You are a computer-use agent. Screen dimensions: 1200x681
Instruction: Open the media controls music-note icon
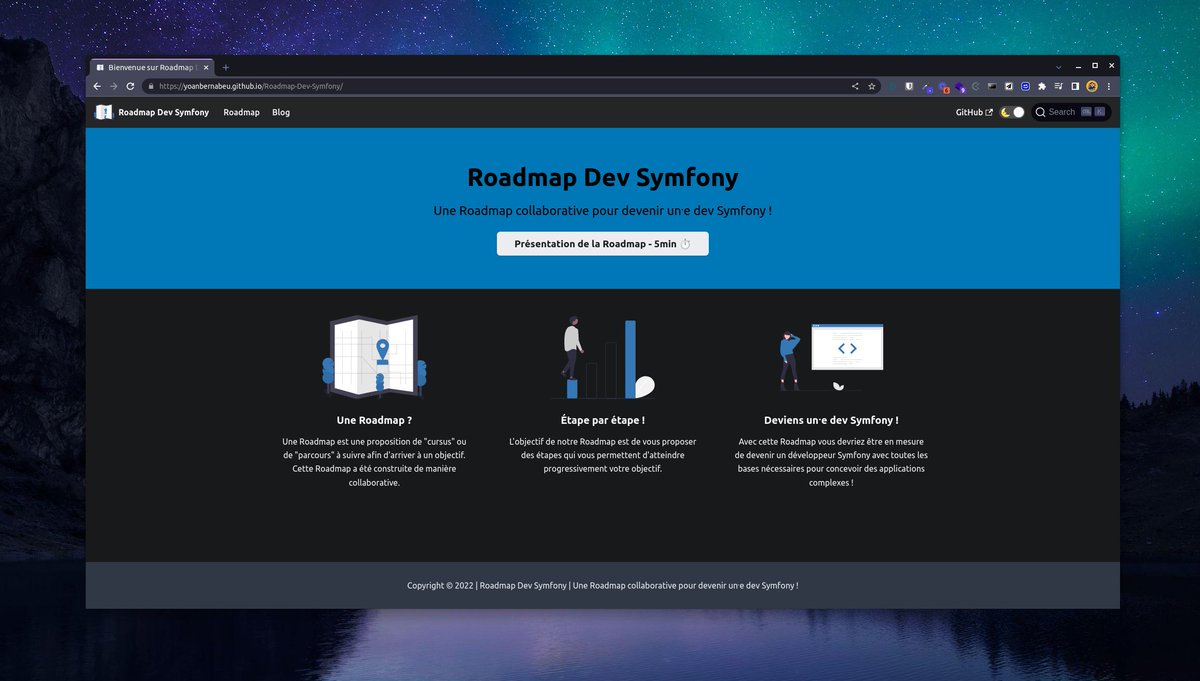coord(1058,86)
